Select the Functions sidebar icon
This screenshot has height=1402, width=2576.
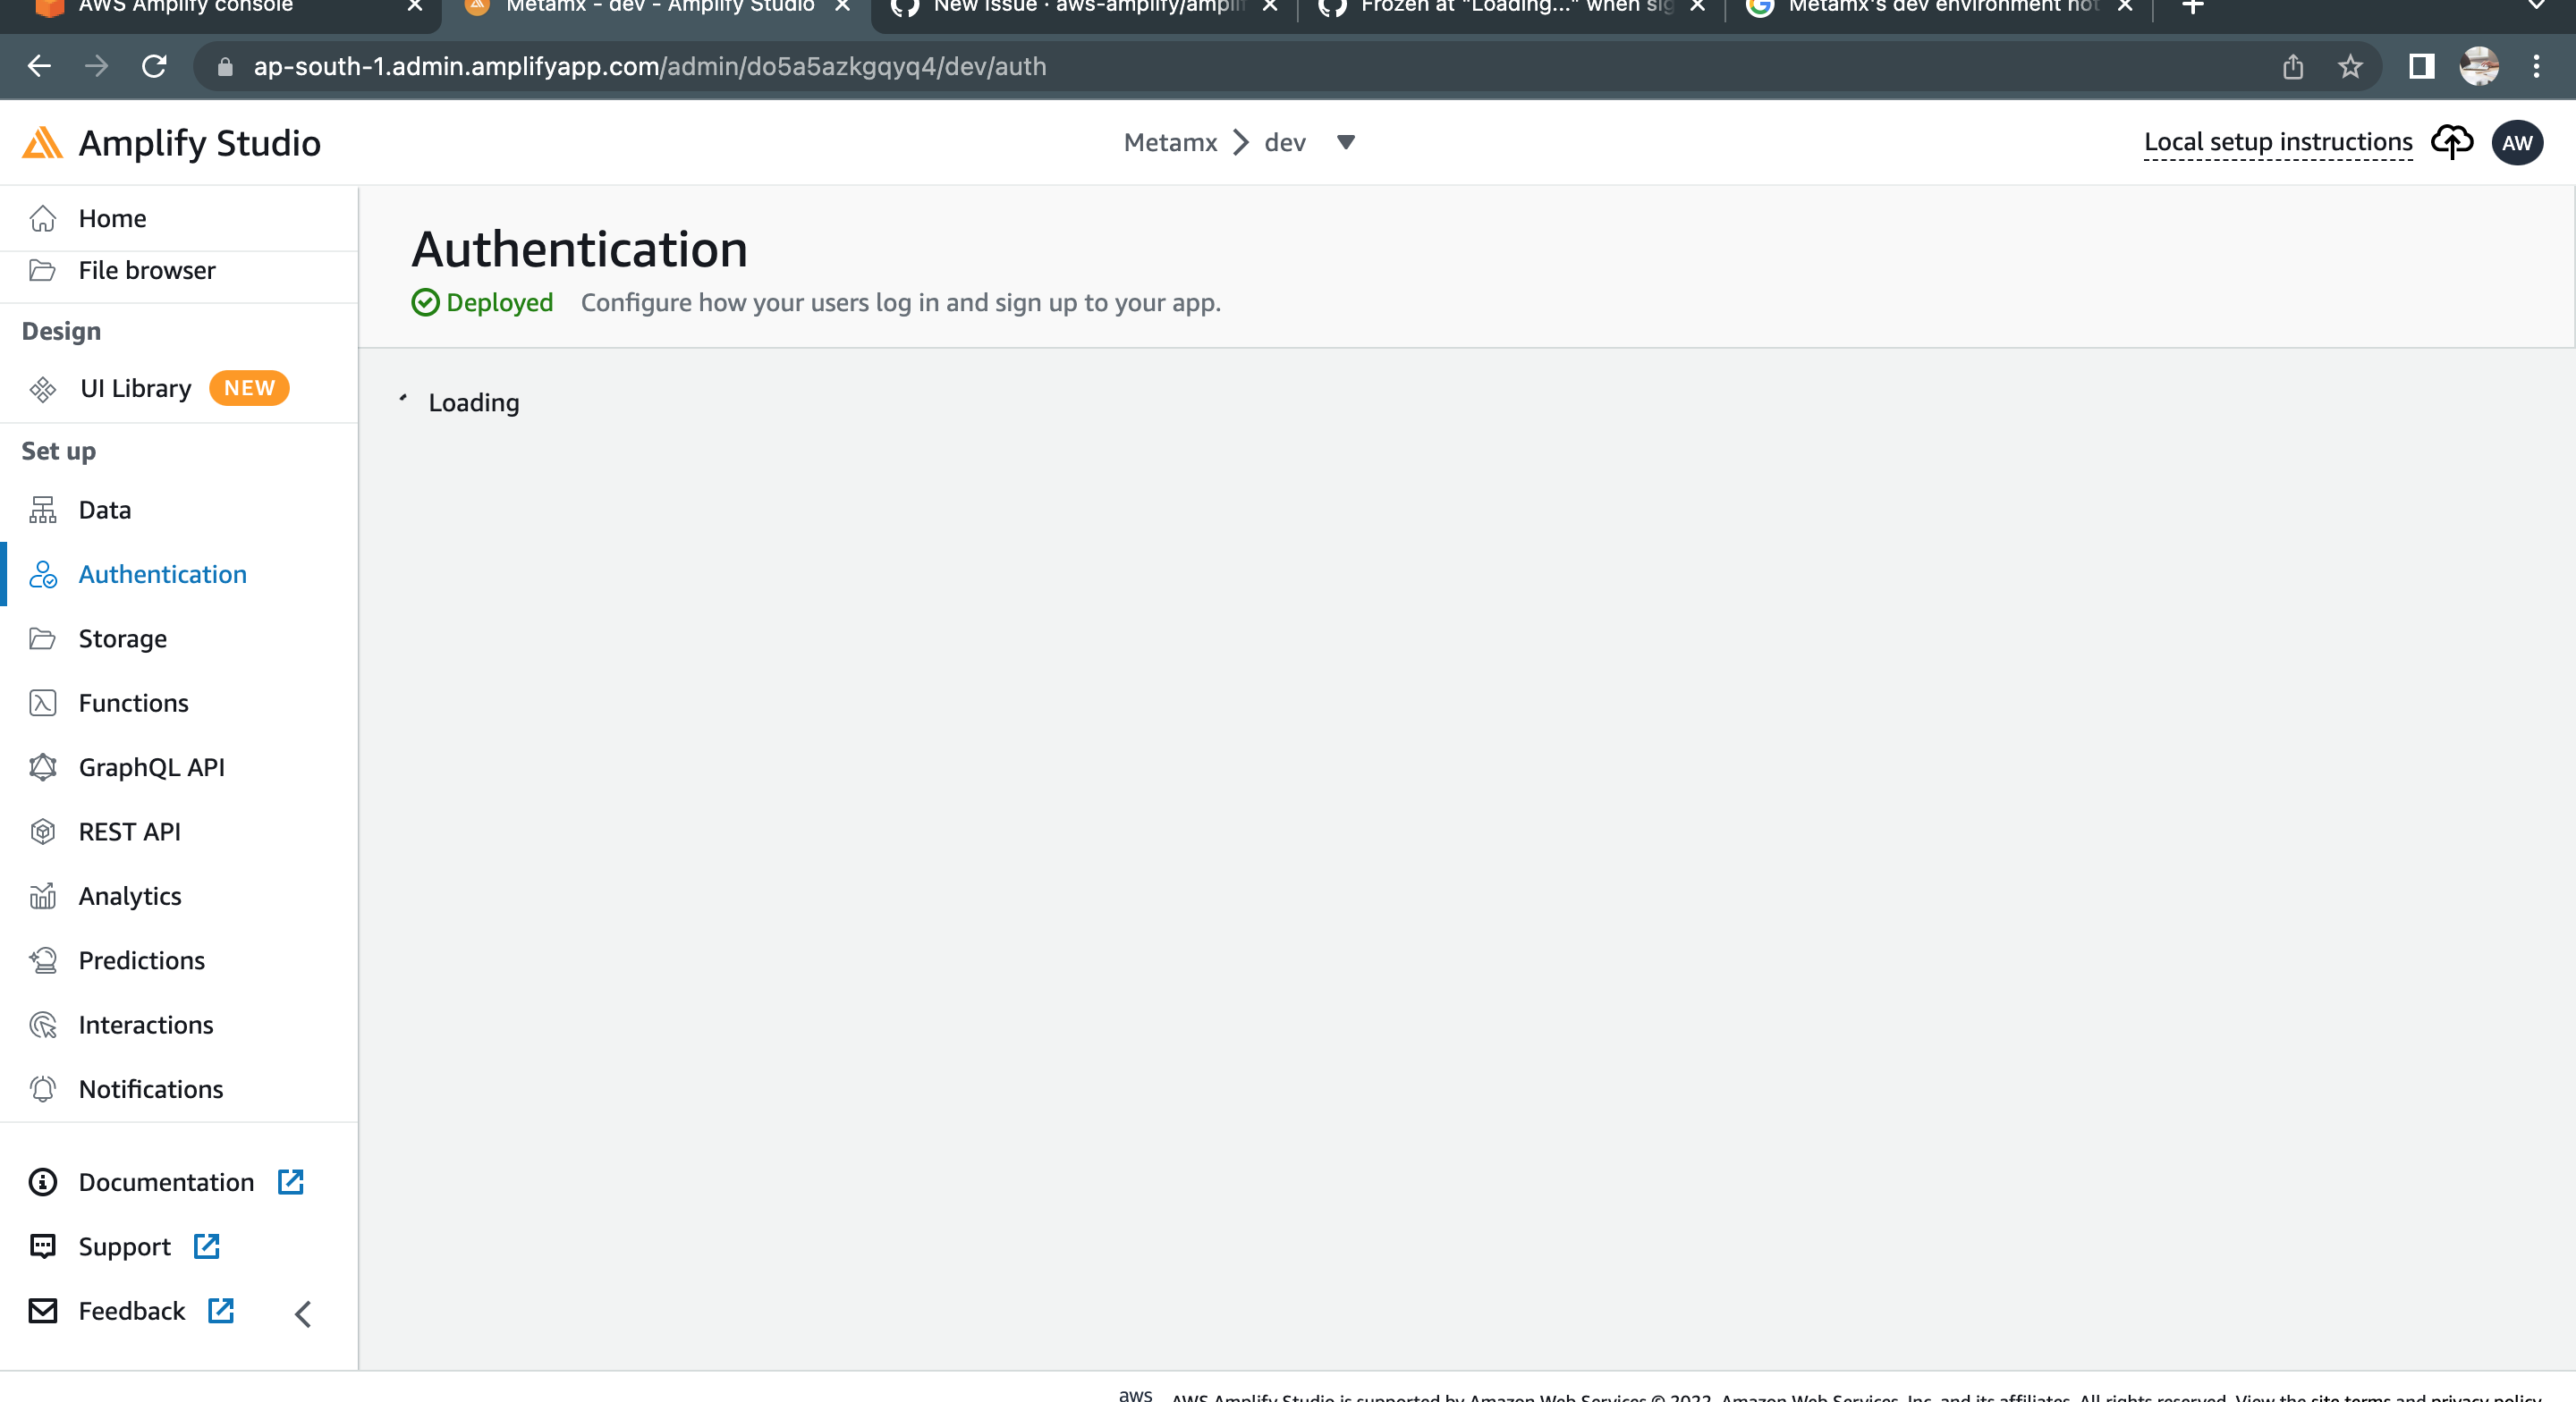(43, 703)
